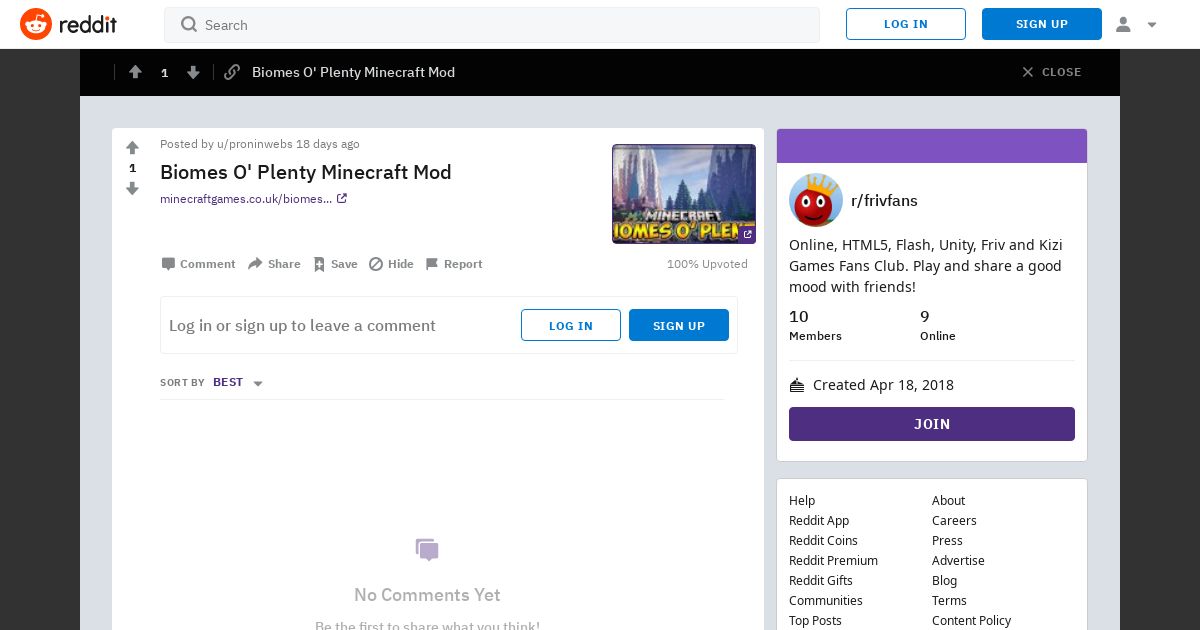The image size is (1200, 630).
Task: Click the Comment button
Action: (x=198, y=264)
